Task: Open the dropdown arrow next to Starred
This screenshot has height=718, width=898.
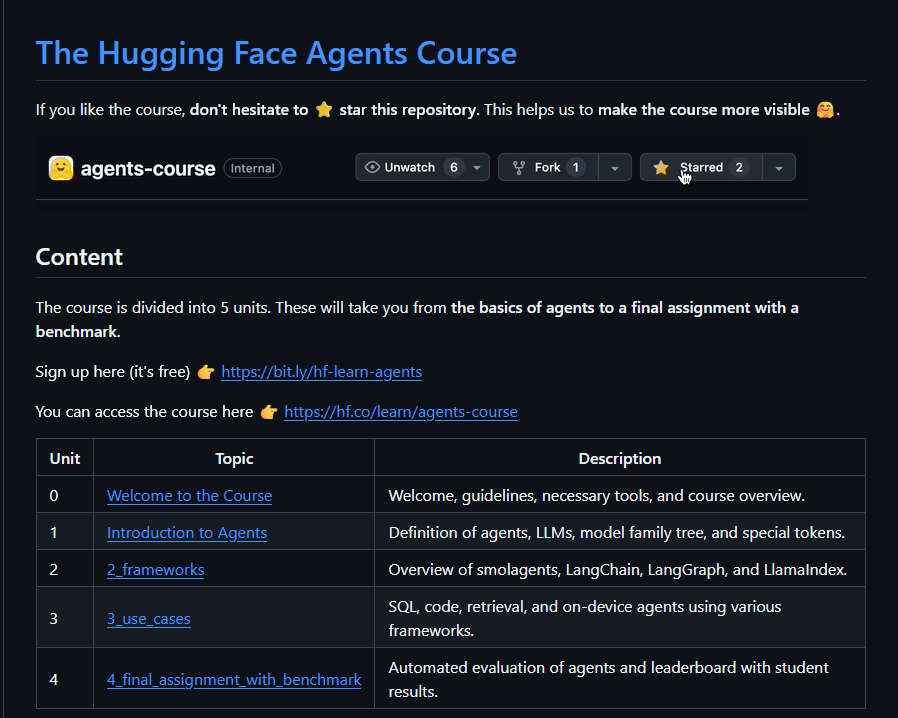Action: pyautogui.click(x=779, y=168)
